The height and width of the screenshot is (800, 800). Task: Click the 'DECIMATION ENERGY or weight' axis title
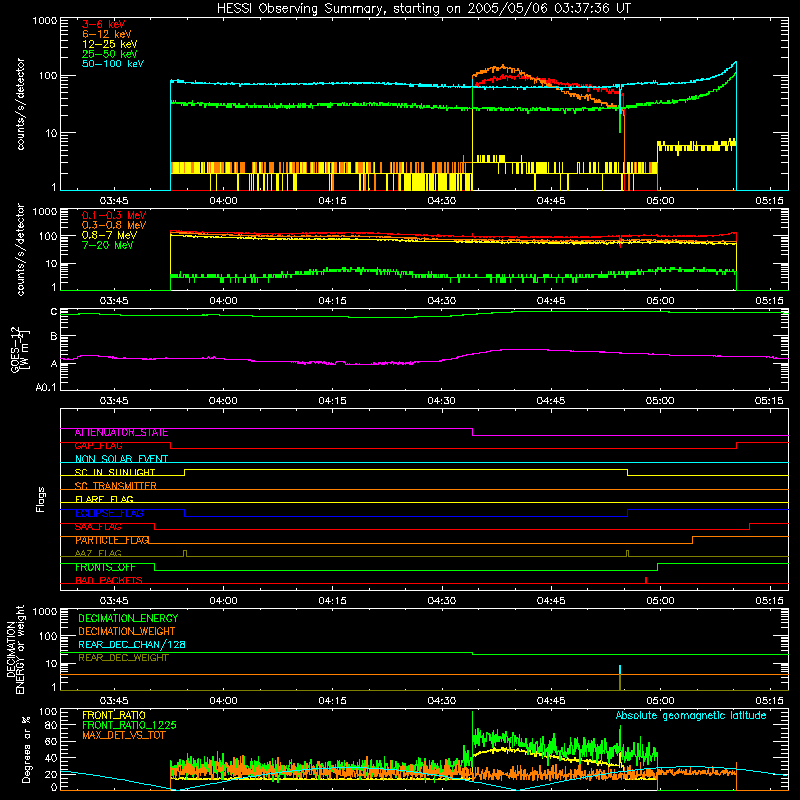[x=15, y=649]
